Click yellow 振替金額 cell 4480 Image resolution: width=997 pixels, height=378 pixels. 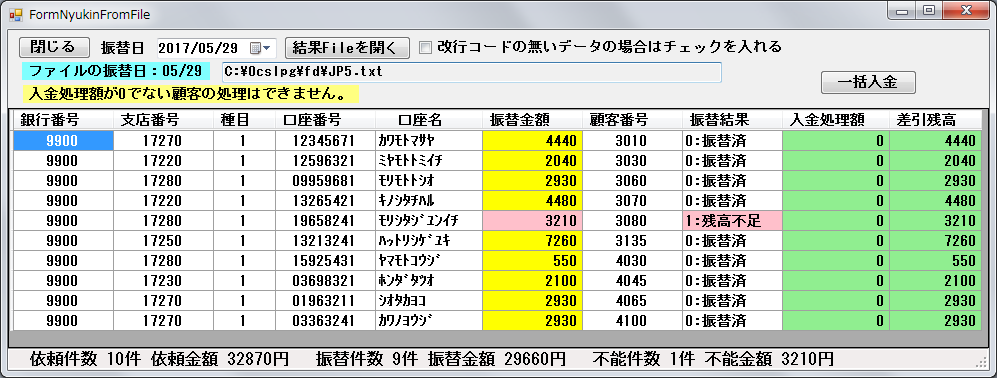pyautogui.click(x=533, y=200)
